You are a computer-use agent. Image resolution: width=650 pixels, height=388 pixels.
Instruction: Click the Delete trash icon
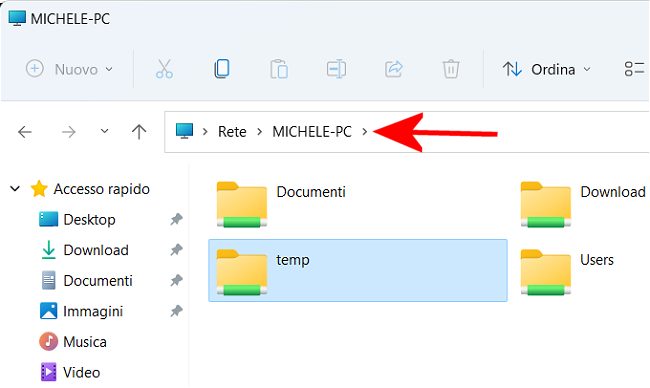click(451, 69)
